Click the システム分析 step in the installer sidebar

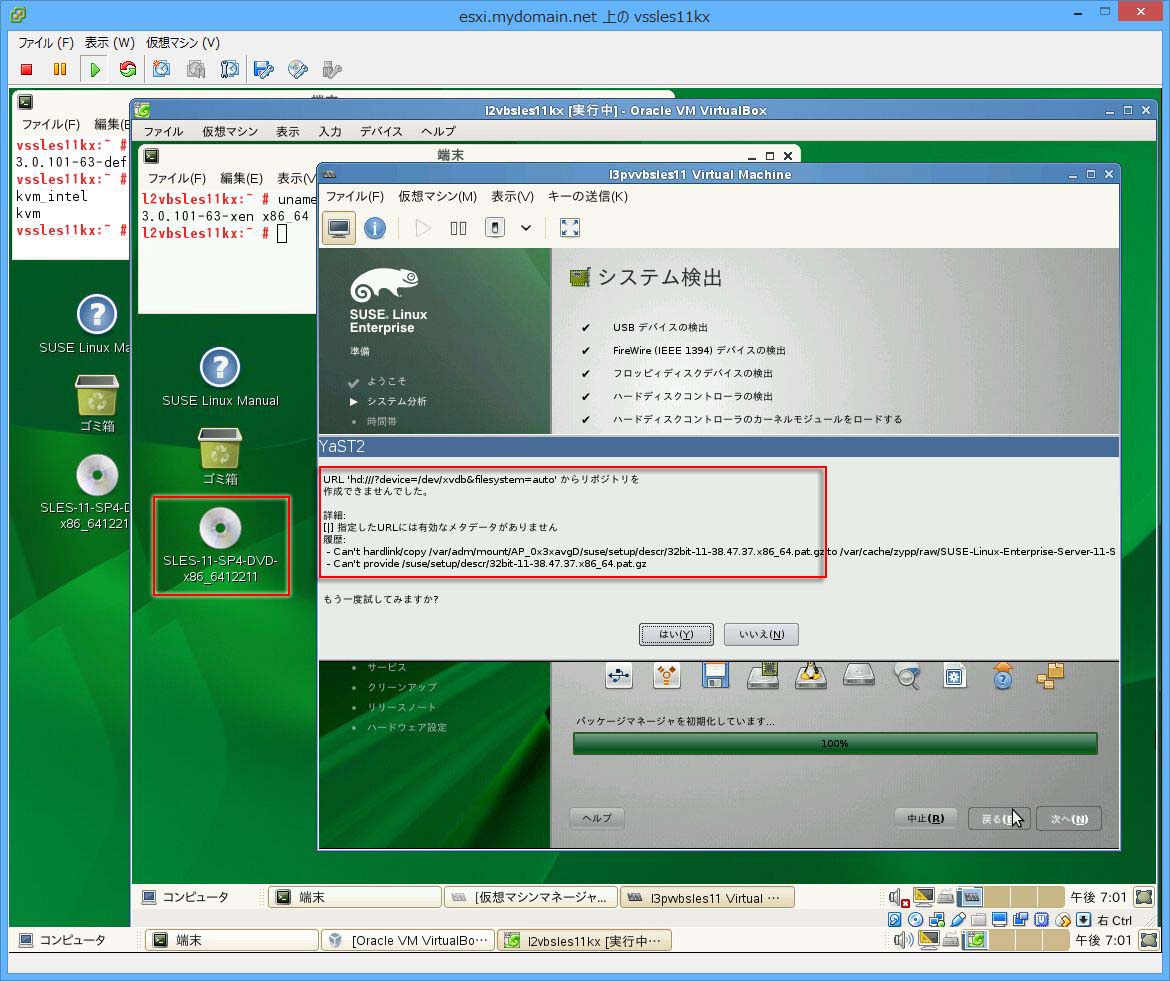(x=396, y=401)
